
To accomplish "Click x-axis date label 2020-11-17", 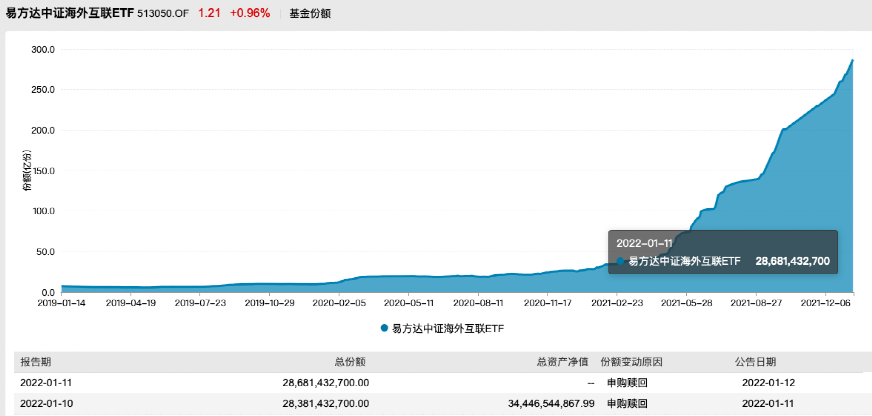I will (548, 304).
